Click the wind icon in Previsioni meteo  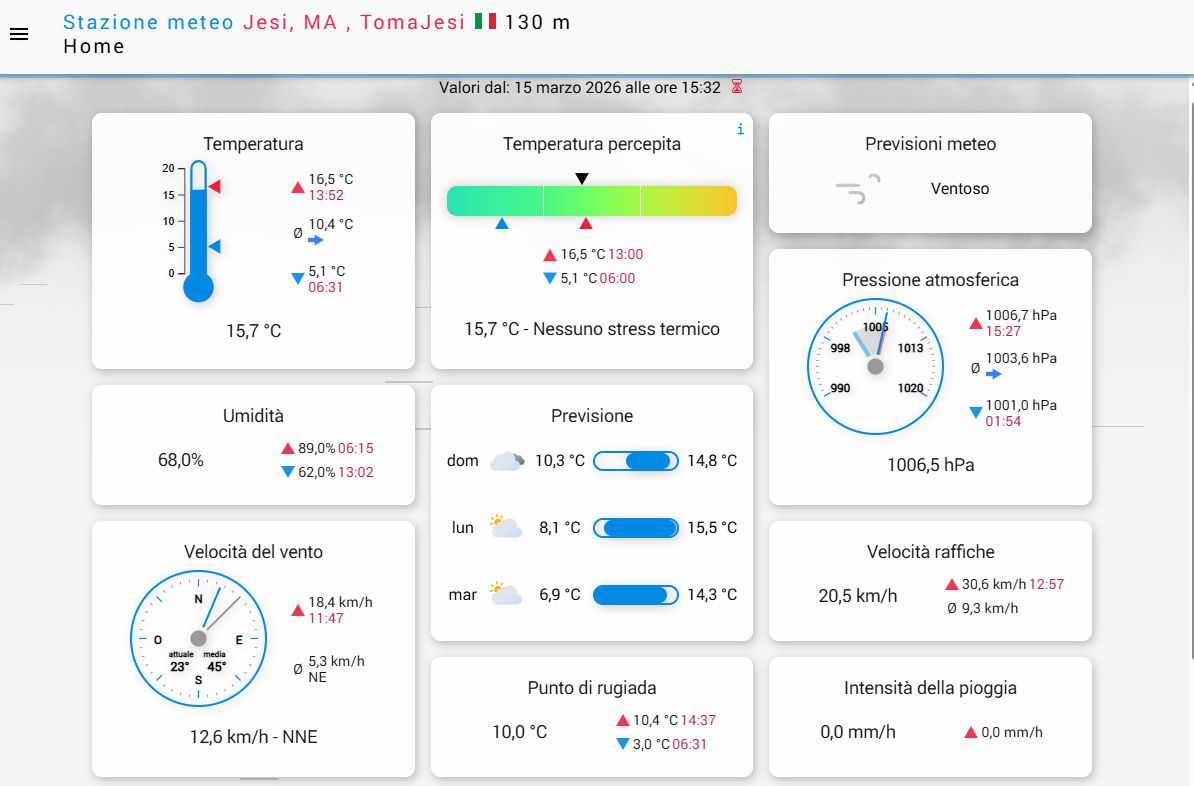858,188
